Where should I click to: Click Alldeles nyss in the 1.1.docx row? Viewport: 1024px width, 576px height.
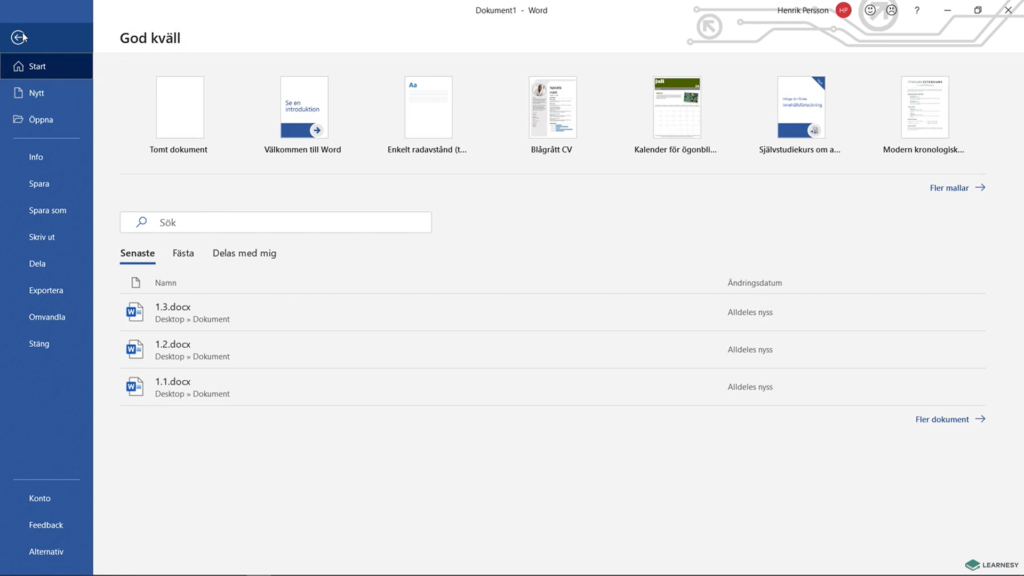tap(750, 387)
